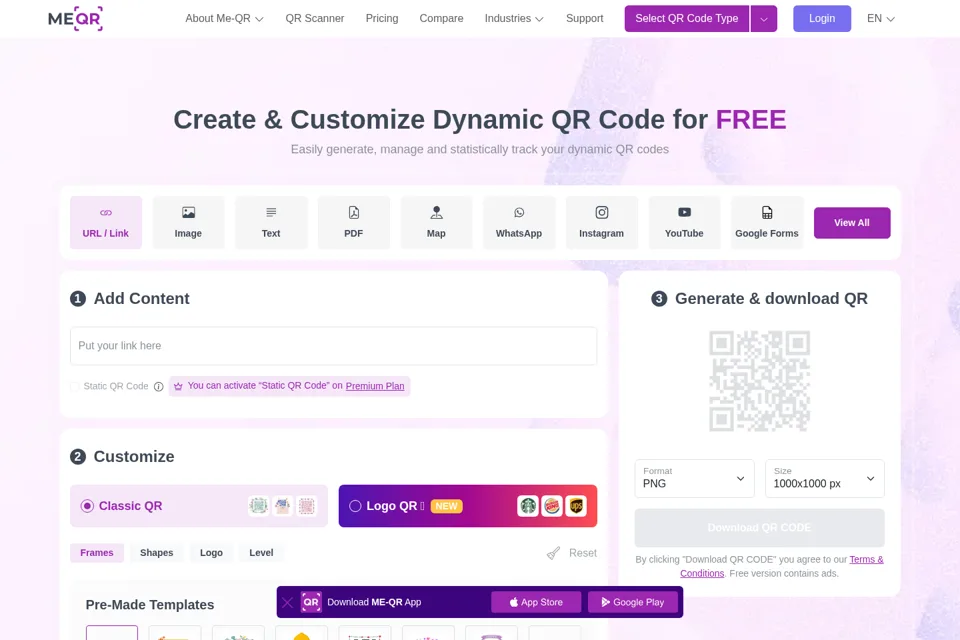Click the Download QR CODE button
Image resolution: width=960 pixels, height=640 pixels.
[759, 528]
